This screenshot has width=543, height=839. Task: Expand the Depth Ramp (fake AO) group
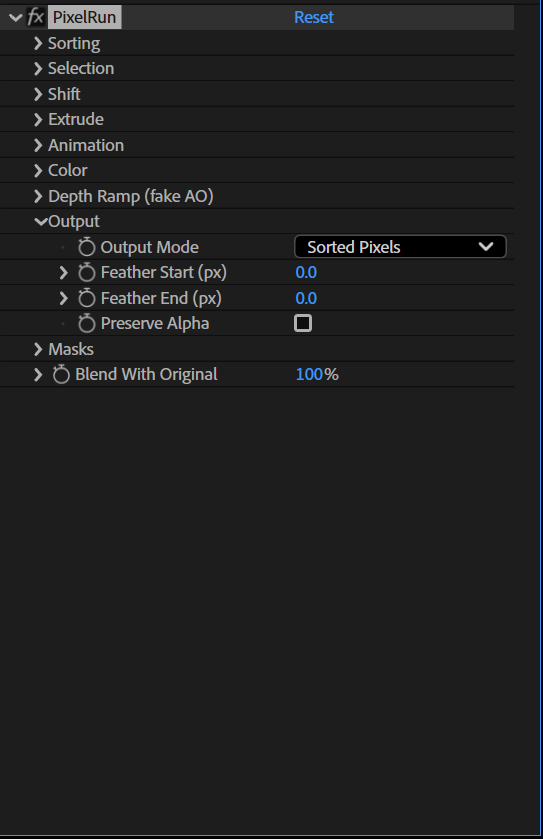[x=38, y=196]
